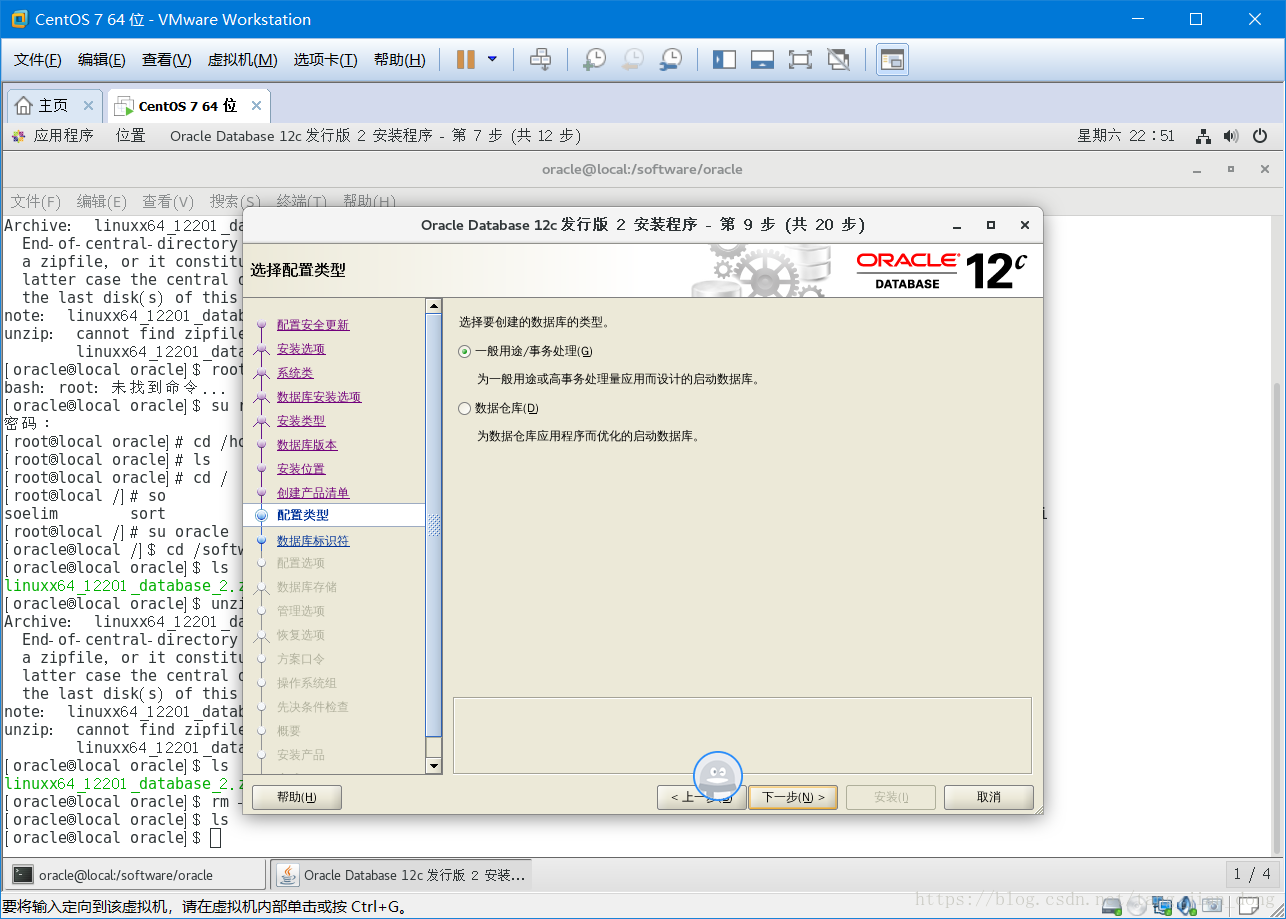Go to the 数据库标识符 step
The width and height of the screenshot is (1286, 919).
(x=313, y=541)
